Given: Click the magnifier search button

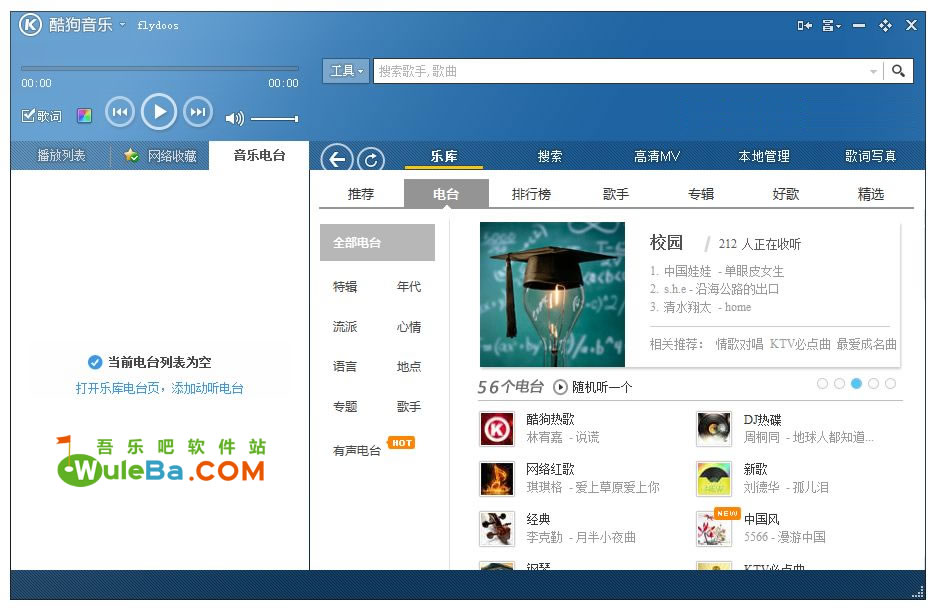Looking at the screenshot, I should [898, 71].
